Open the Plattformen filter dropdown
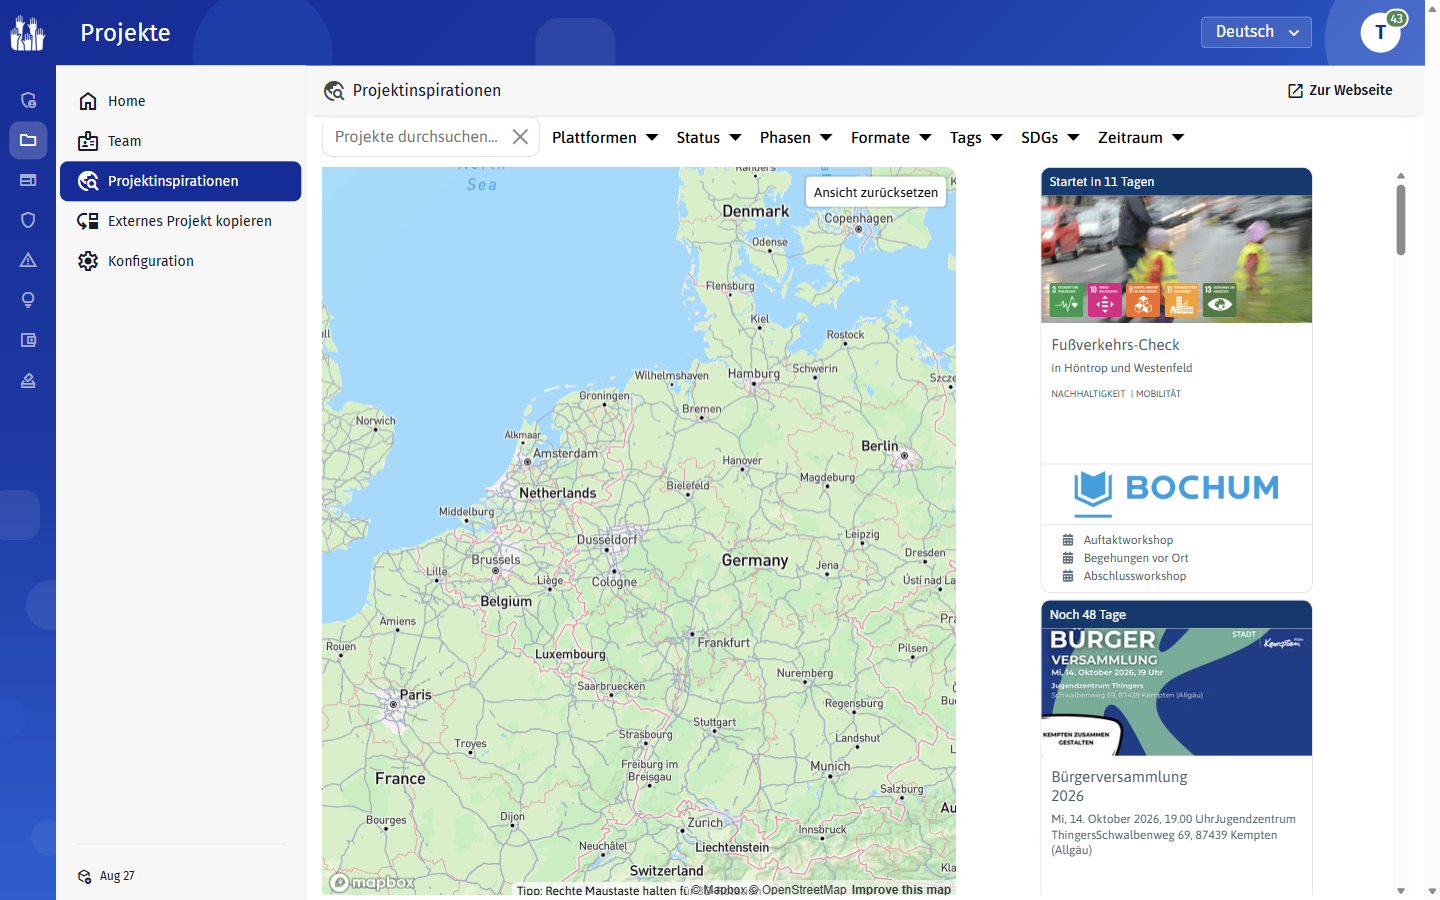This screenshot has height=900, width=1440. coord(605,138)
